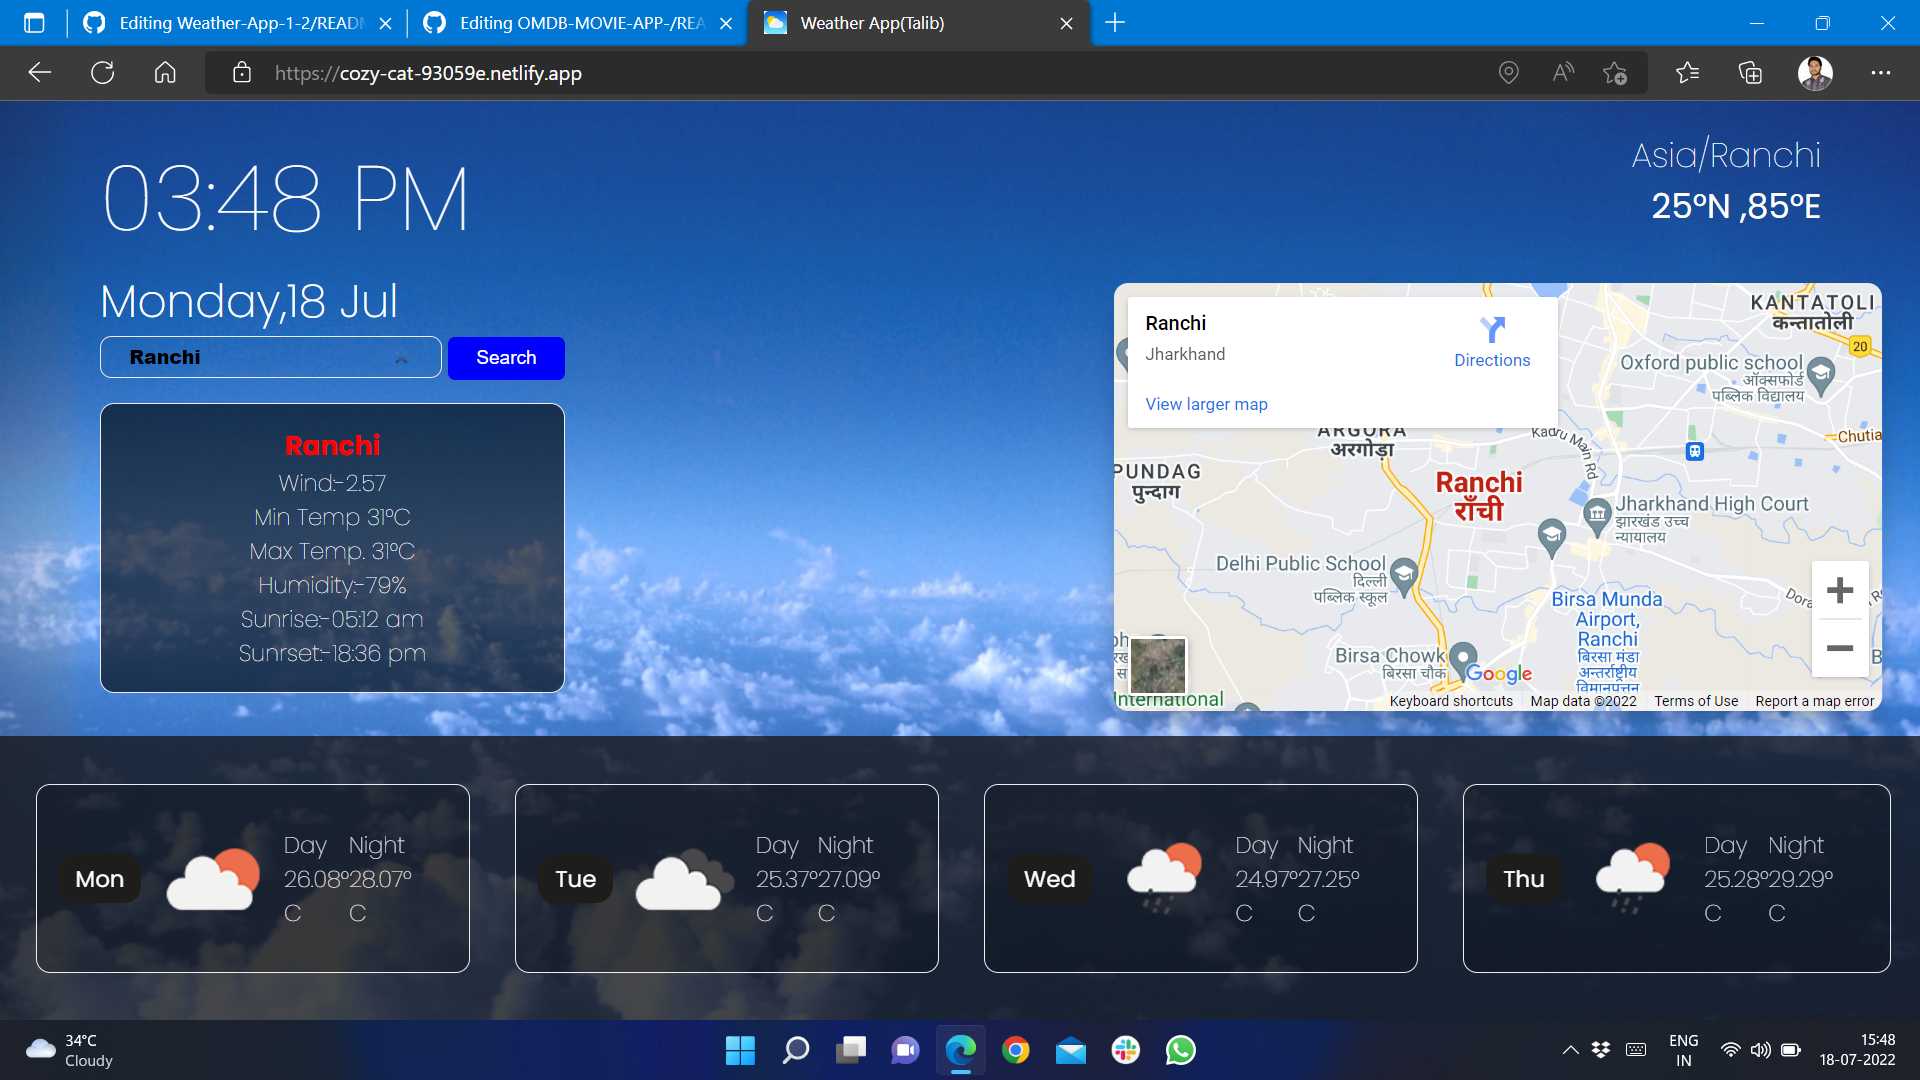Image resolution: width=1920 pixels, height=1080 pixels.
Task: Expand the city search dropdown arrow
Action: 402,356
